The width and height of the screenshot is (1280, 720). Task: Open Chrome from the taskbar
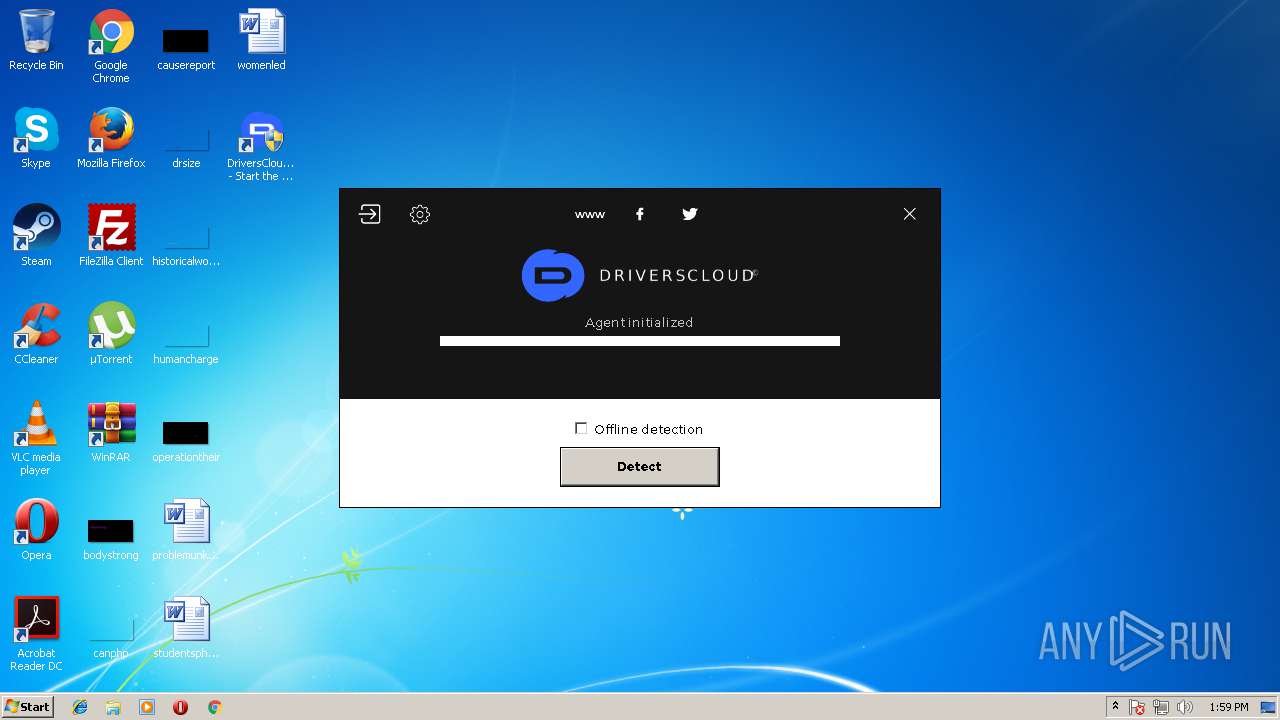tap(214, 707)
